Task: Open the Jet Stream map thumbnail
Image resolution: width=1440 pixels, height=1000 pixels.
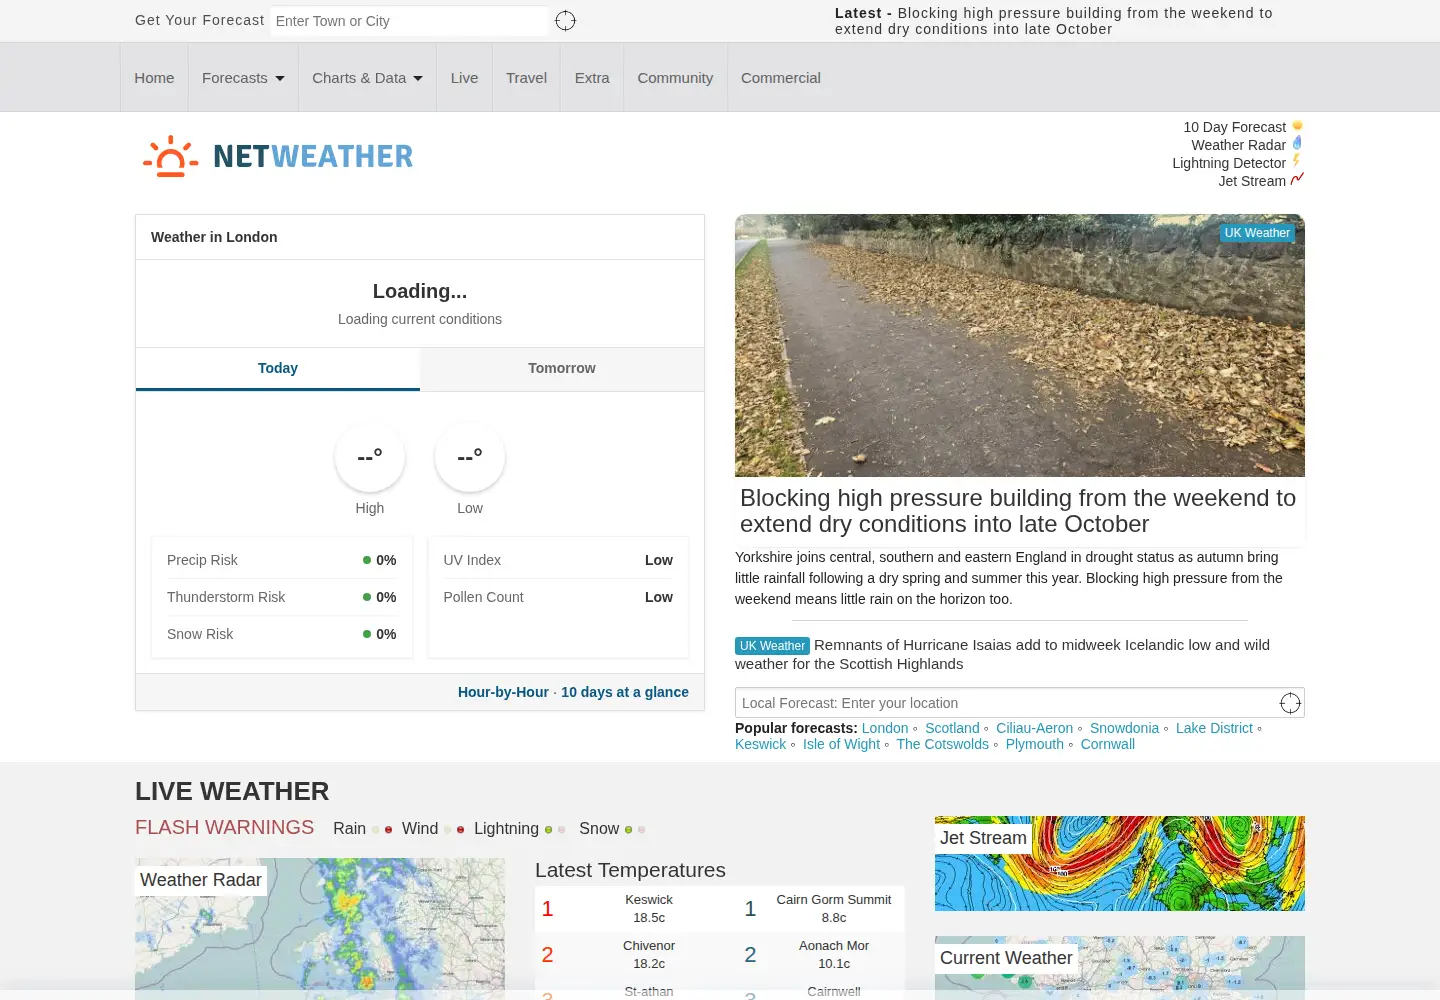Action: [1120, 863]
